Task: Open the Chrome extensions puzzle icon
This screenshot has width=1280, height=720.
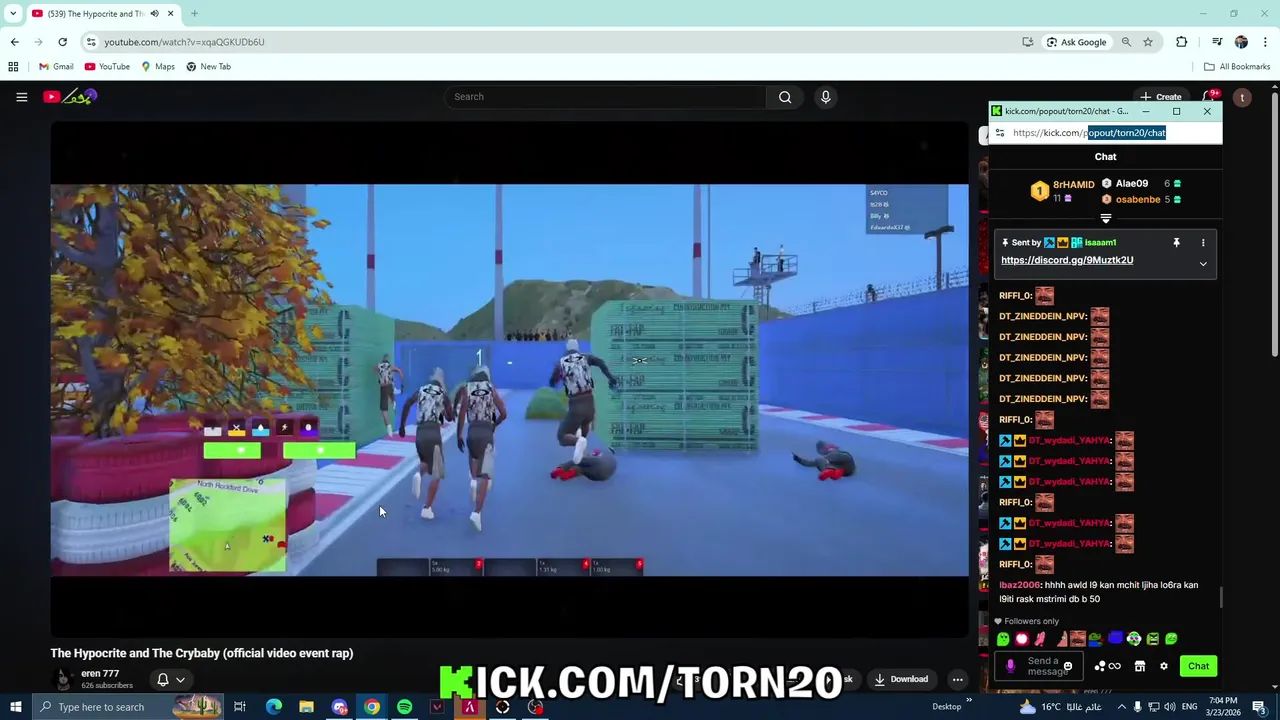Action: click(x=1182, y=42)
